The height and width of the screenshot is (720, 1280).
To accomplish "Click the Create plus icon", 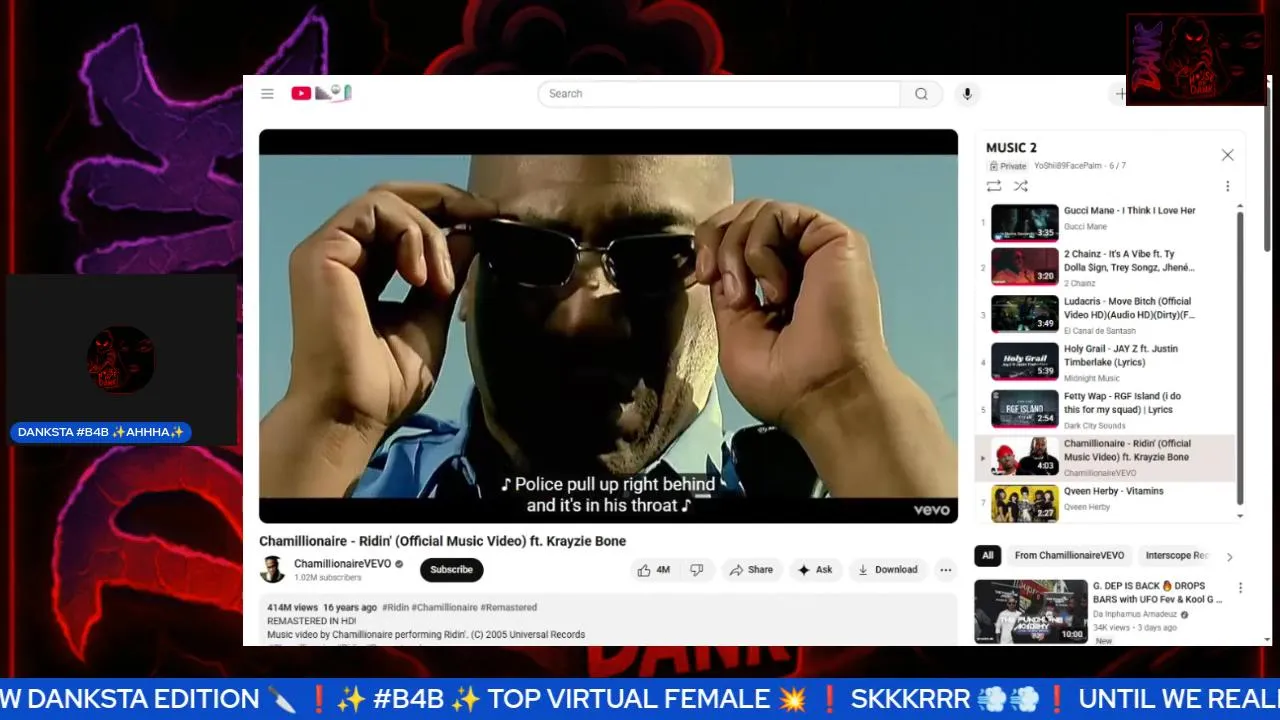I will 1120,94.
